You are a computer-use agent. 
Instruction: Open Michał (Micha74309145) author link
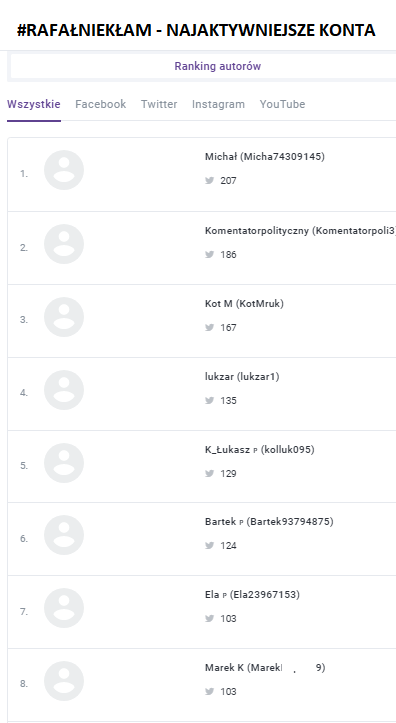coord(265,157)
